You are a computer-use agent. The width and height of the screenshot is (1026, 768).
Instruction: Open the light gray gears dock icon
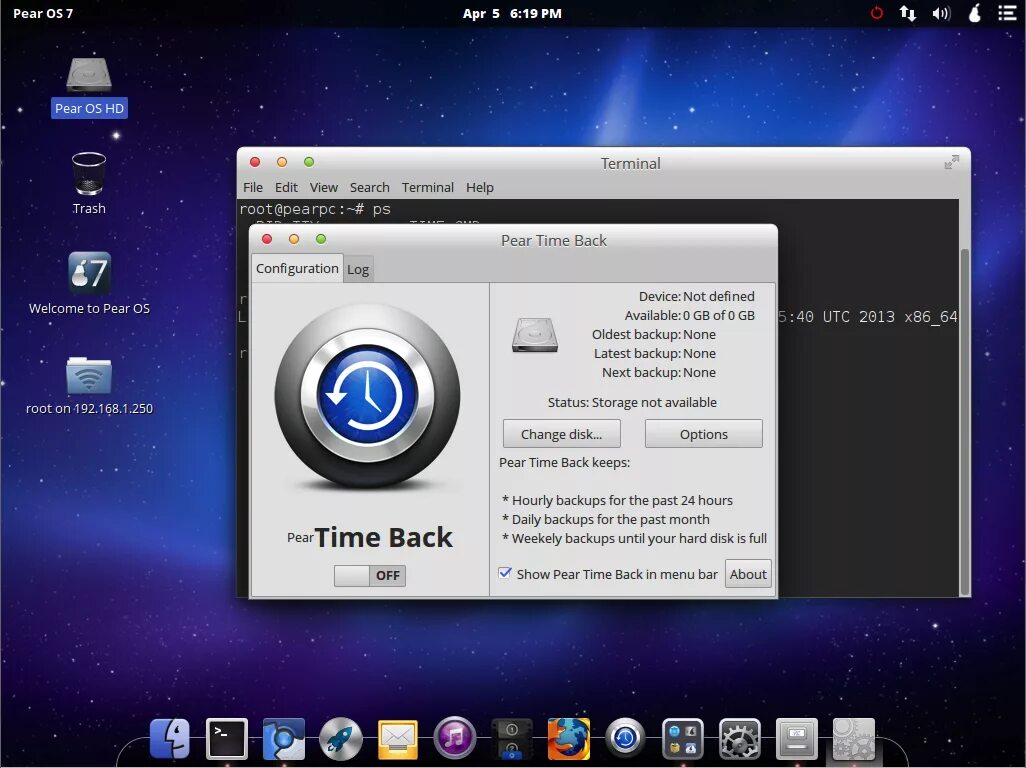pyautogui.click(x=853, y=739)
